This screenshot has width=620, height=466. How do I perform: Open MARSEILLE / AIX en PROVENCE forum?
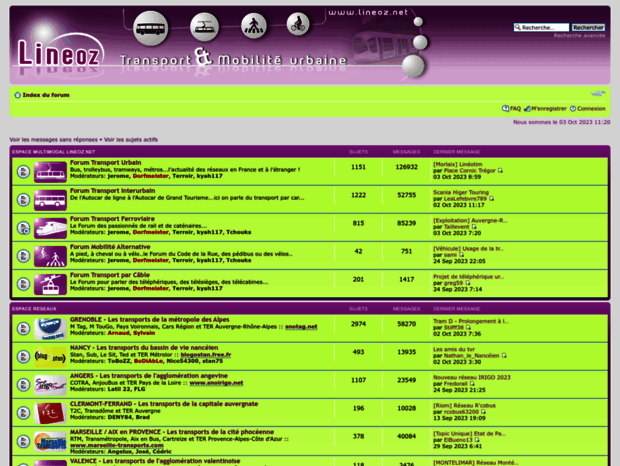coord(172,432)
